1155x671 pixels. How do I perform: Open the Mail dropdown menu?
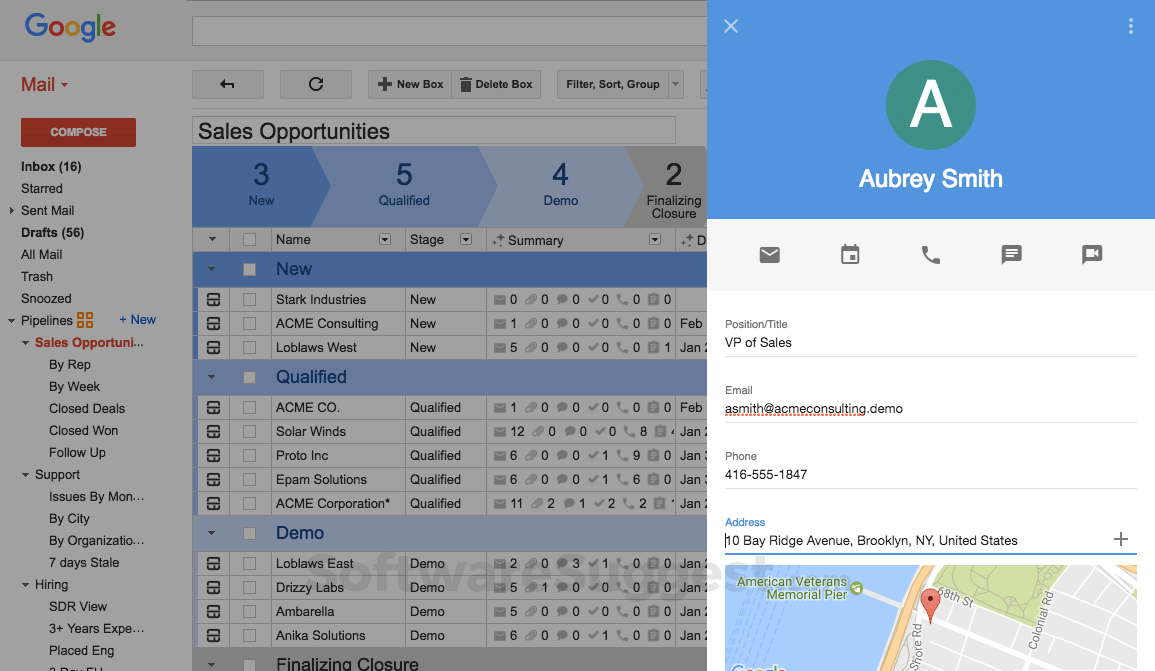[45, 85]
